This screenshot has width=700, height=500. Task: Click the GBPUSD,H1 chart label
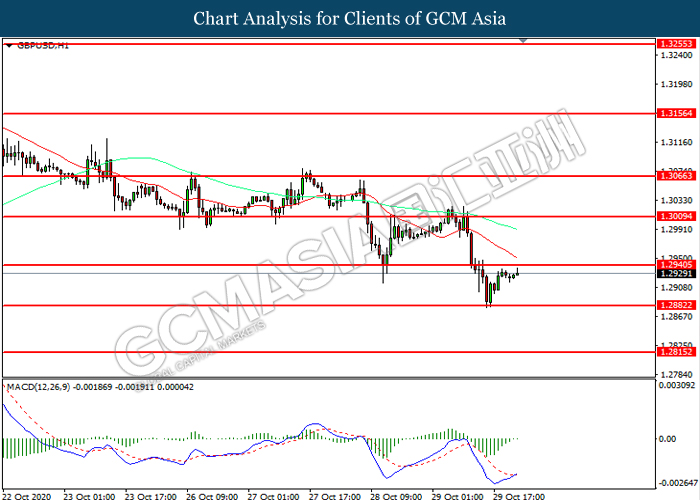tap(43, 46)
